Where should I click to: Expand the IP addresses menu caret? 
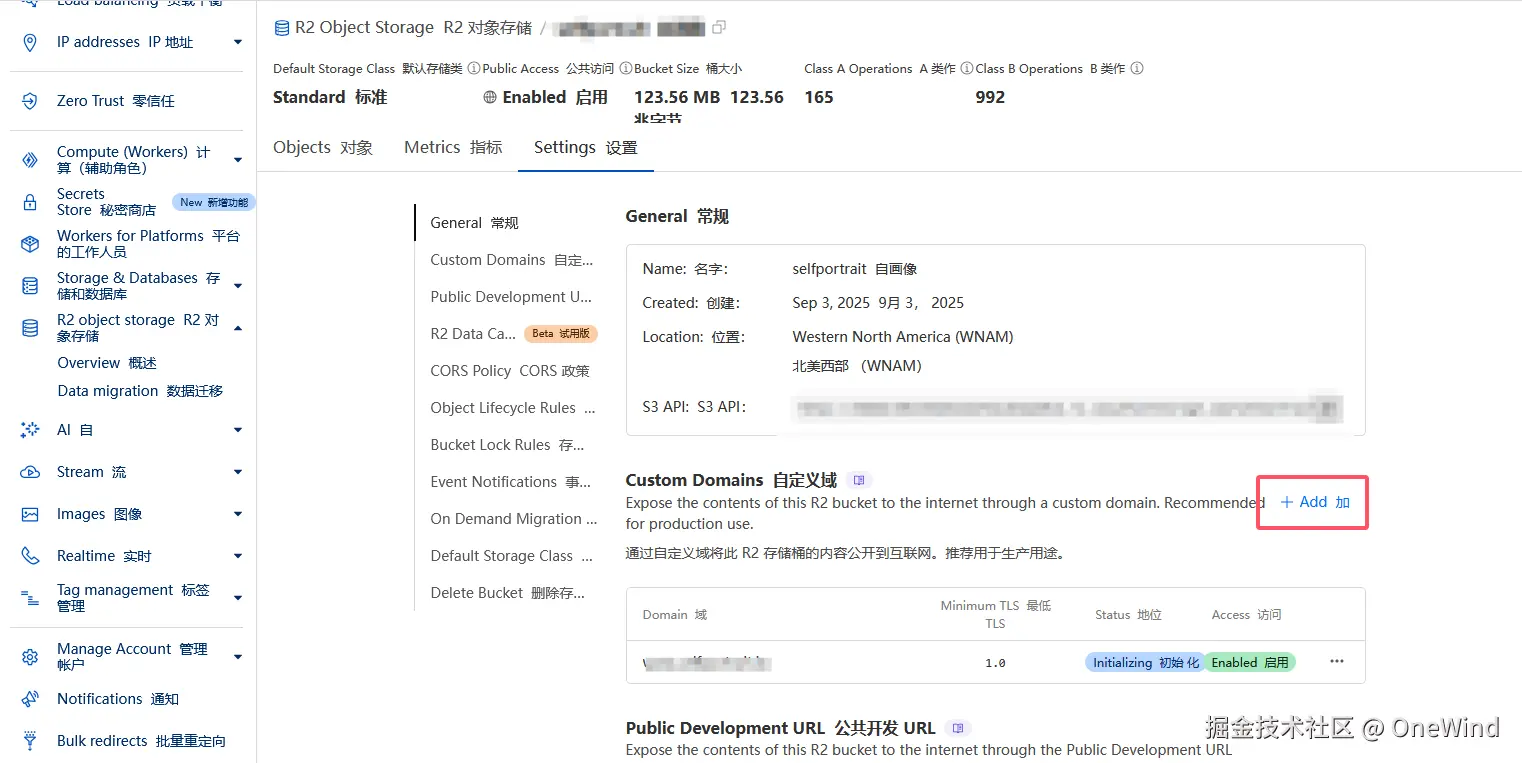[238, 42]
